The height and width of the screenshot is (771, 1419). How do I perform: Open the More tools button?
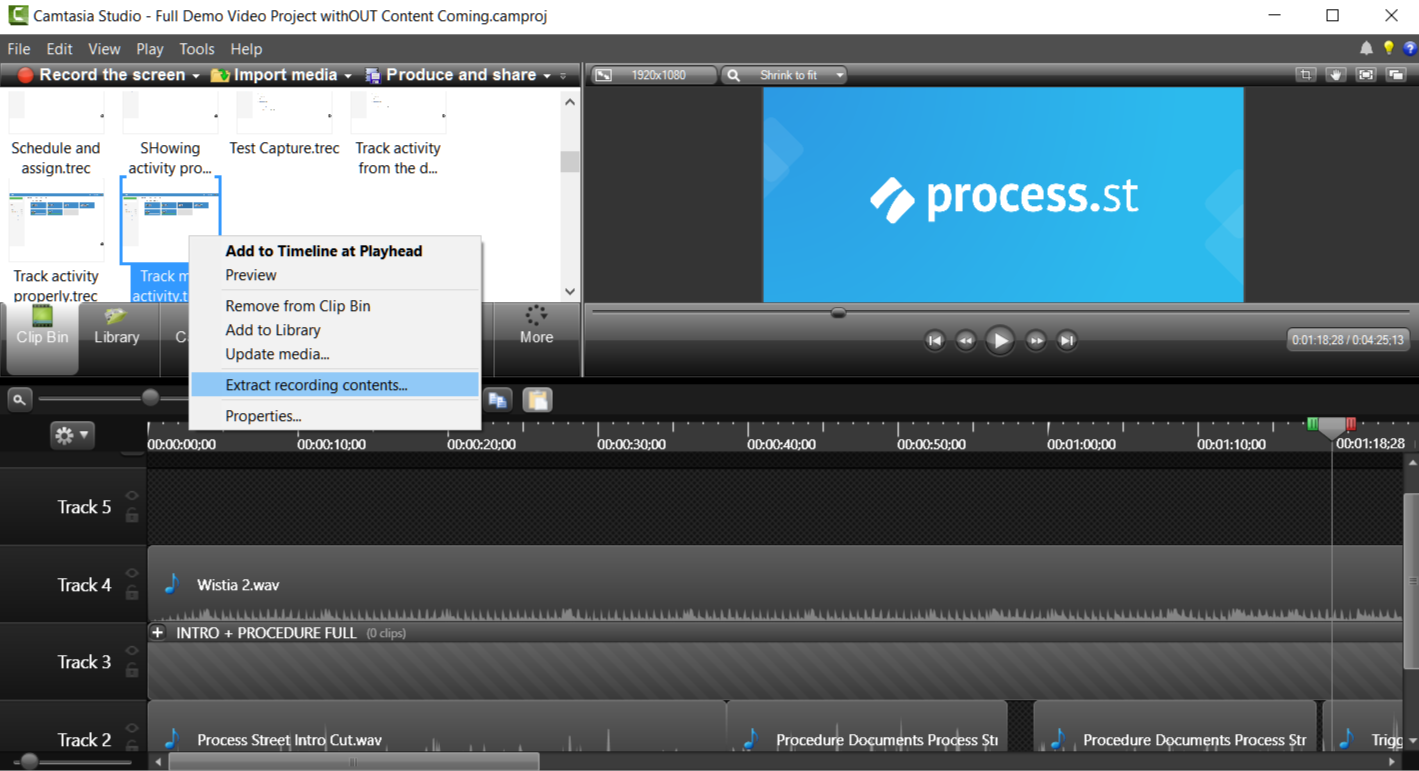point(536,326)
